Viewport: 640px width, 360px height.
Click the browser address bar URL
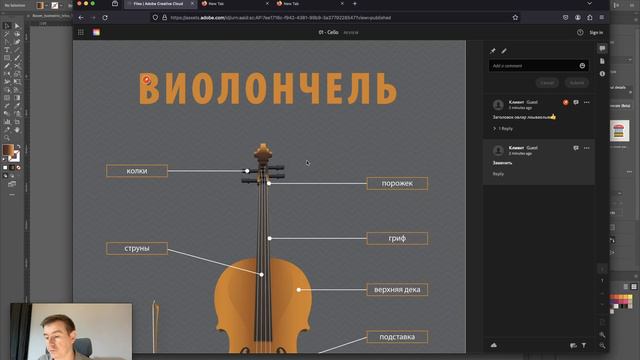tap(281, 18)
